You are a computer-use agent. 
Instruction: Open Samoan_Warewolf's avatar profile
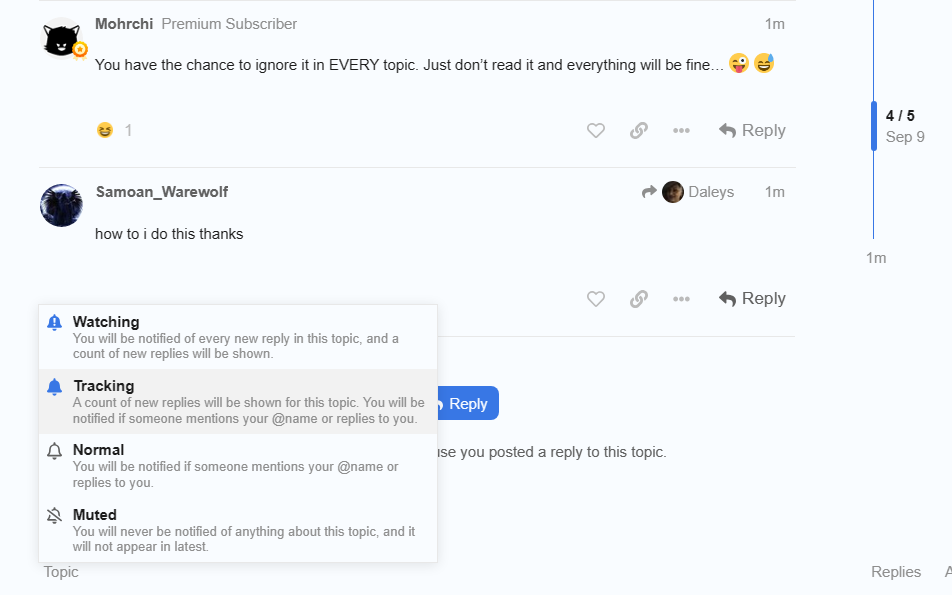click(x=61, y=205)
